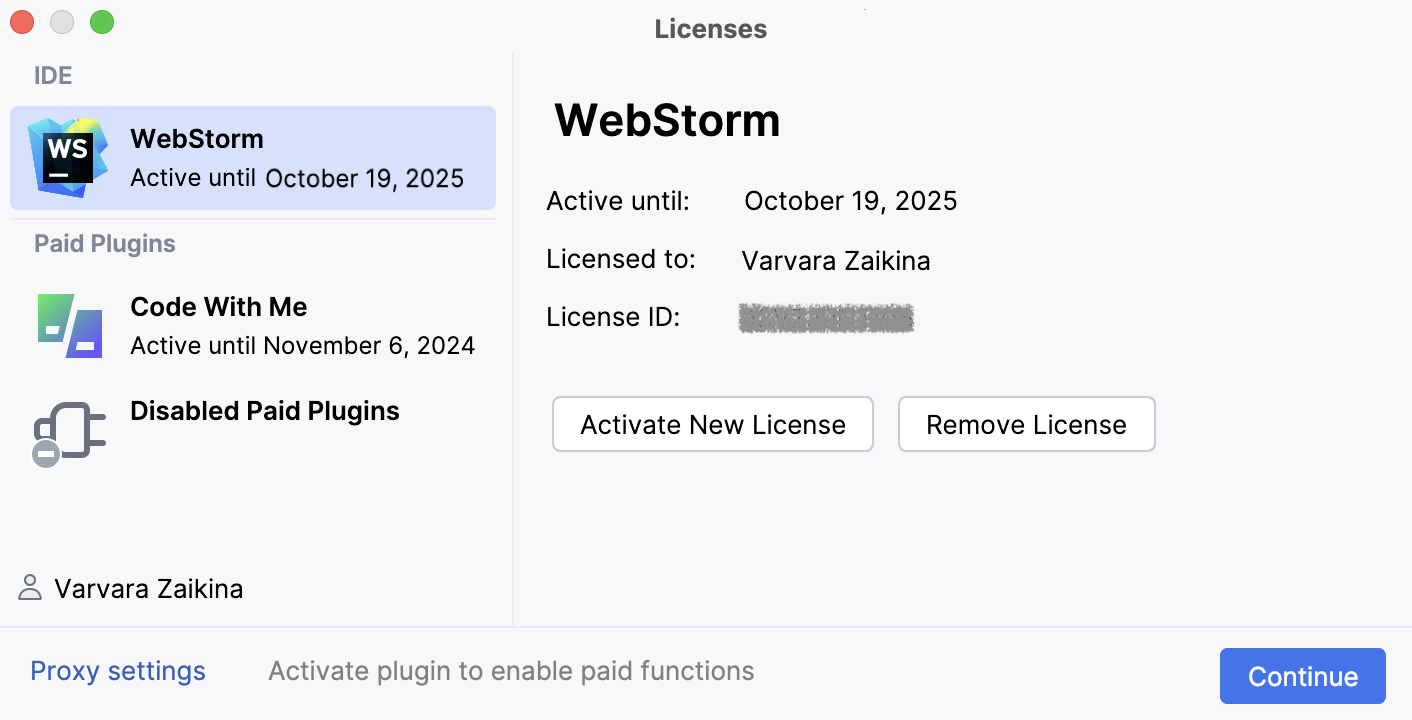Open Disabled Paid Plugins entry
The width and height of the screenshot is (1412, 720).
pos(265,412)
